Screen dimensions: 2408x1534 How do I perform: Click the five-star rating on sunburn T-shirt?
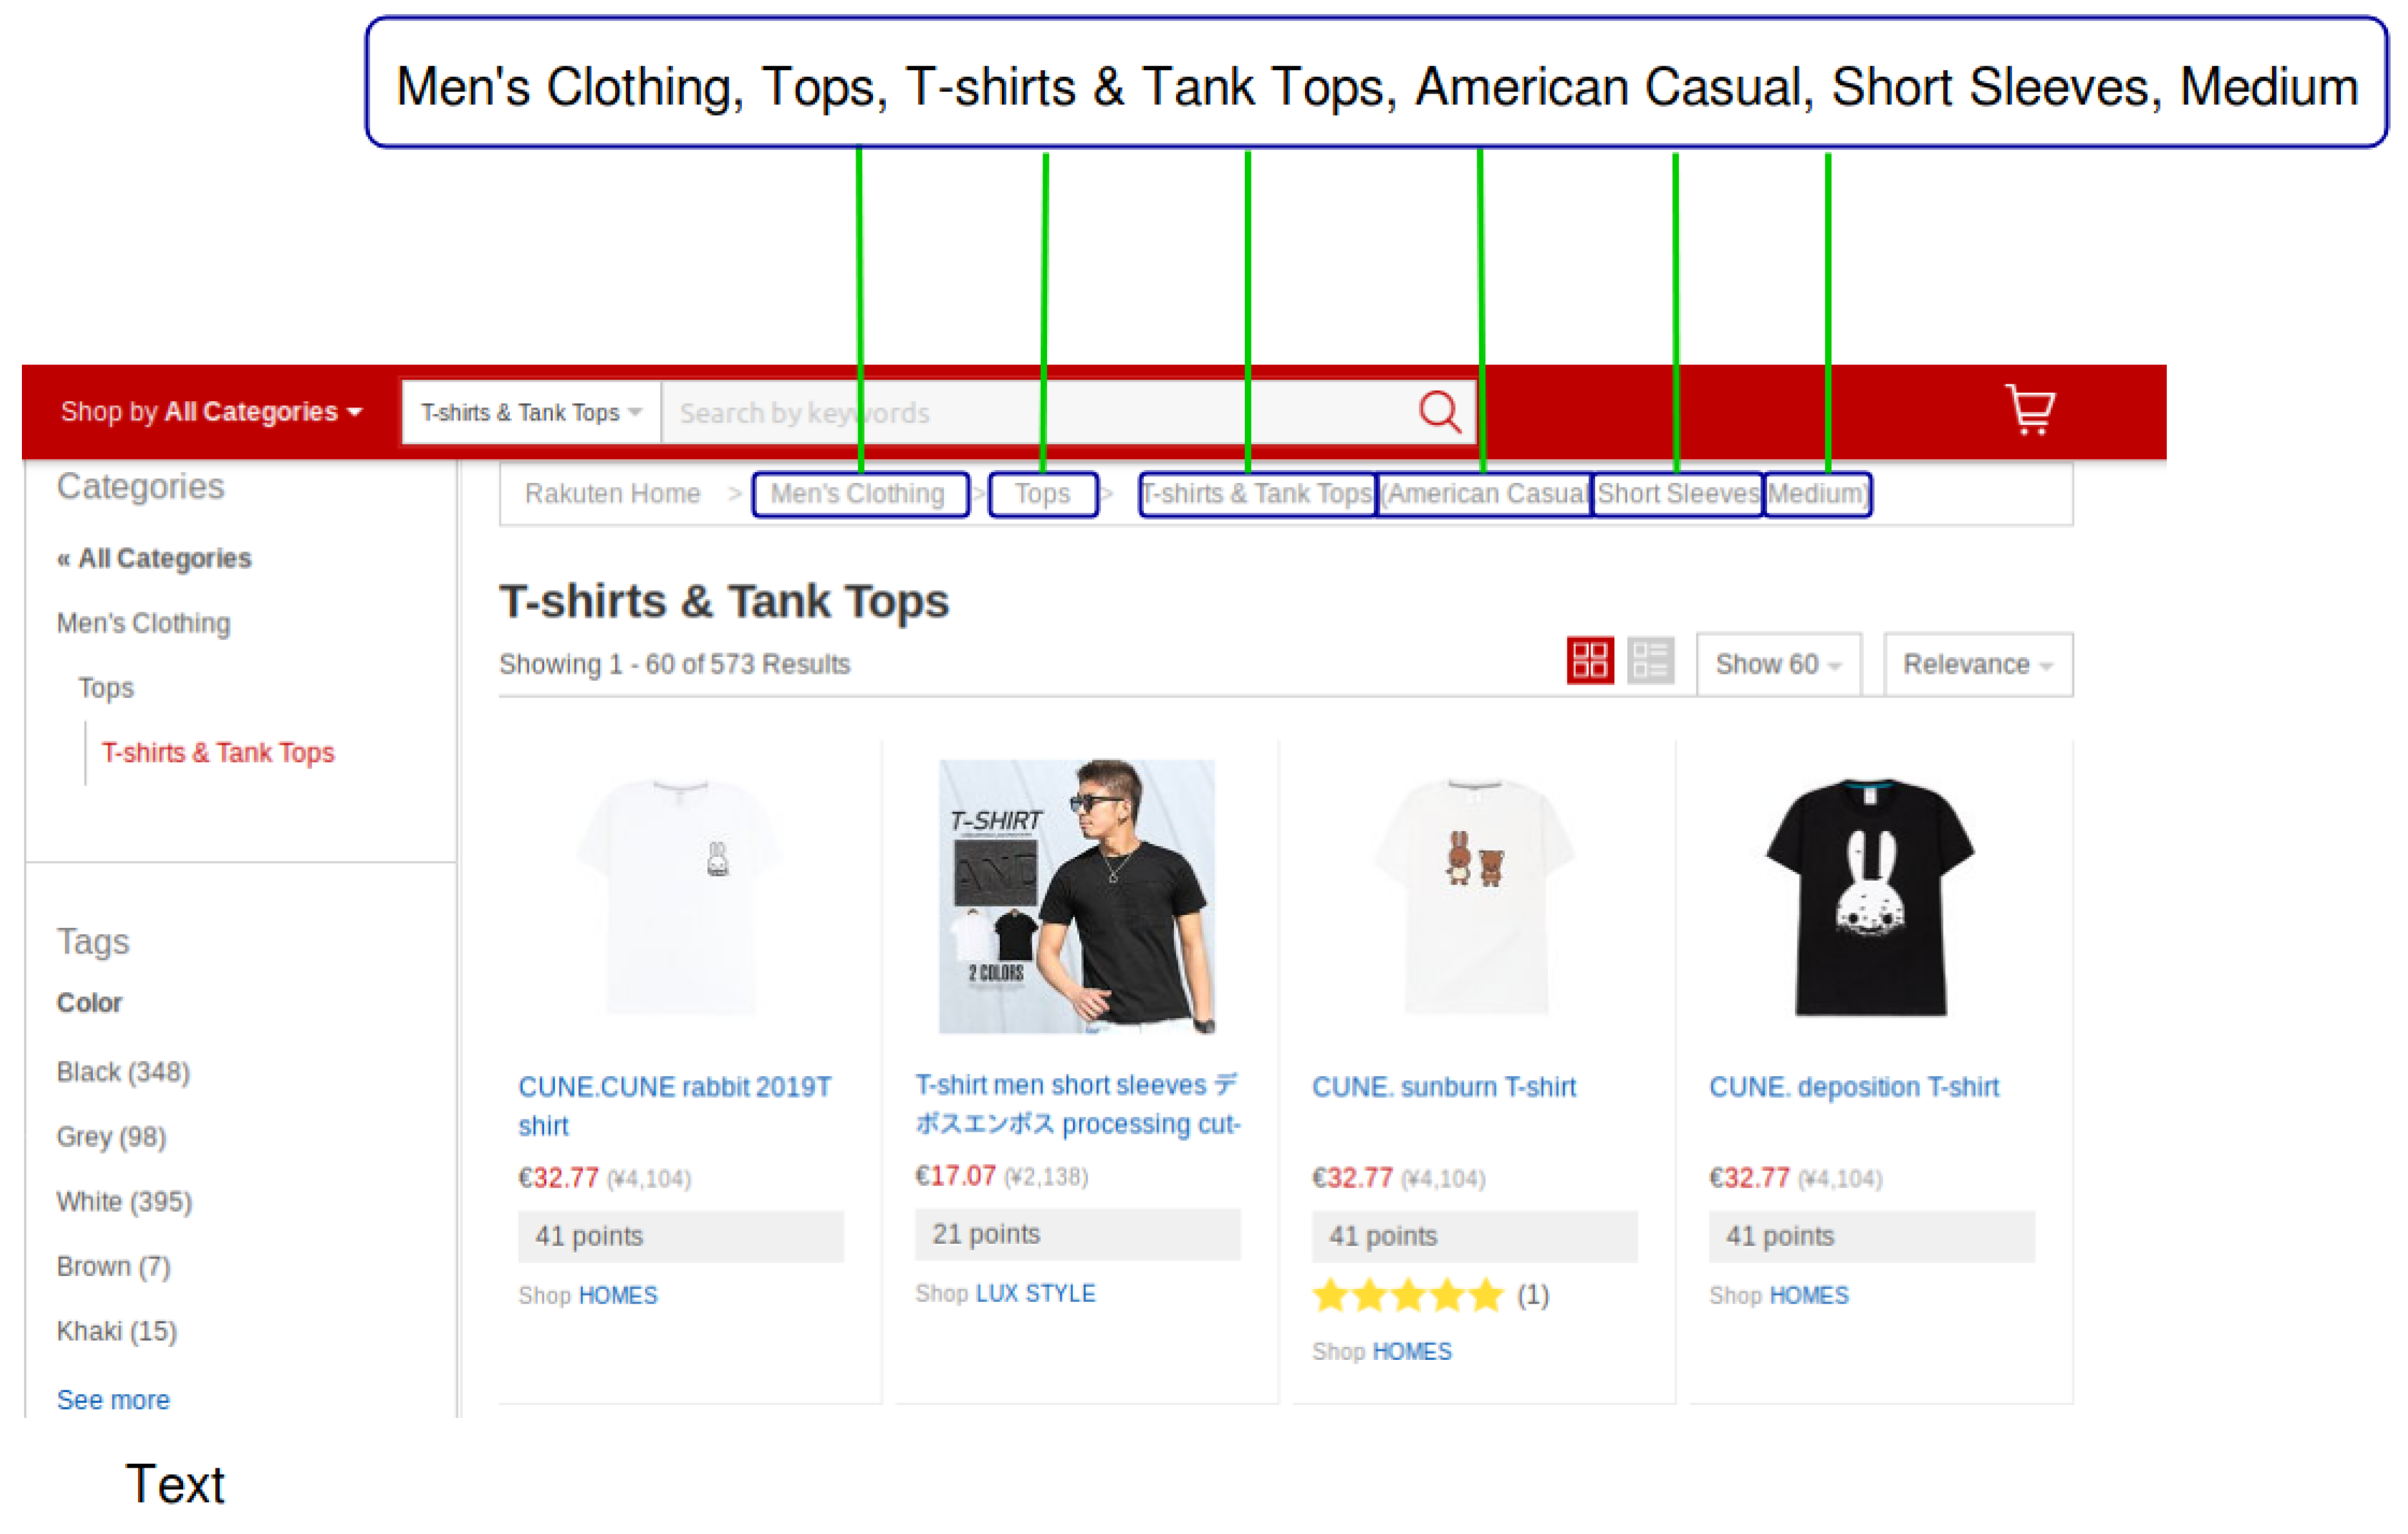(1408, 1295)
